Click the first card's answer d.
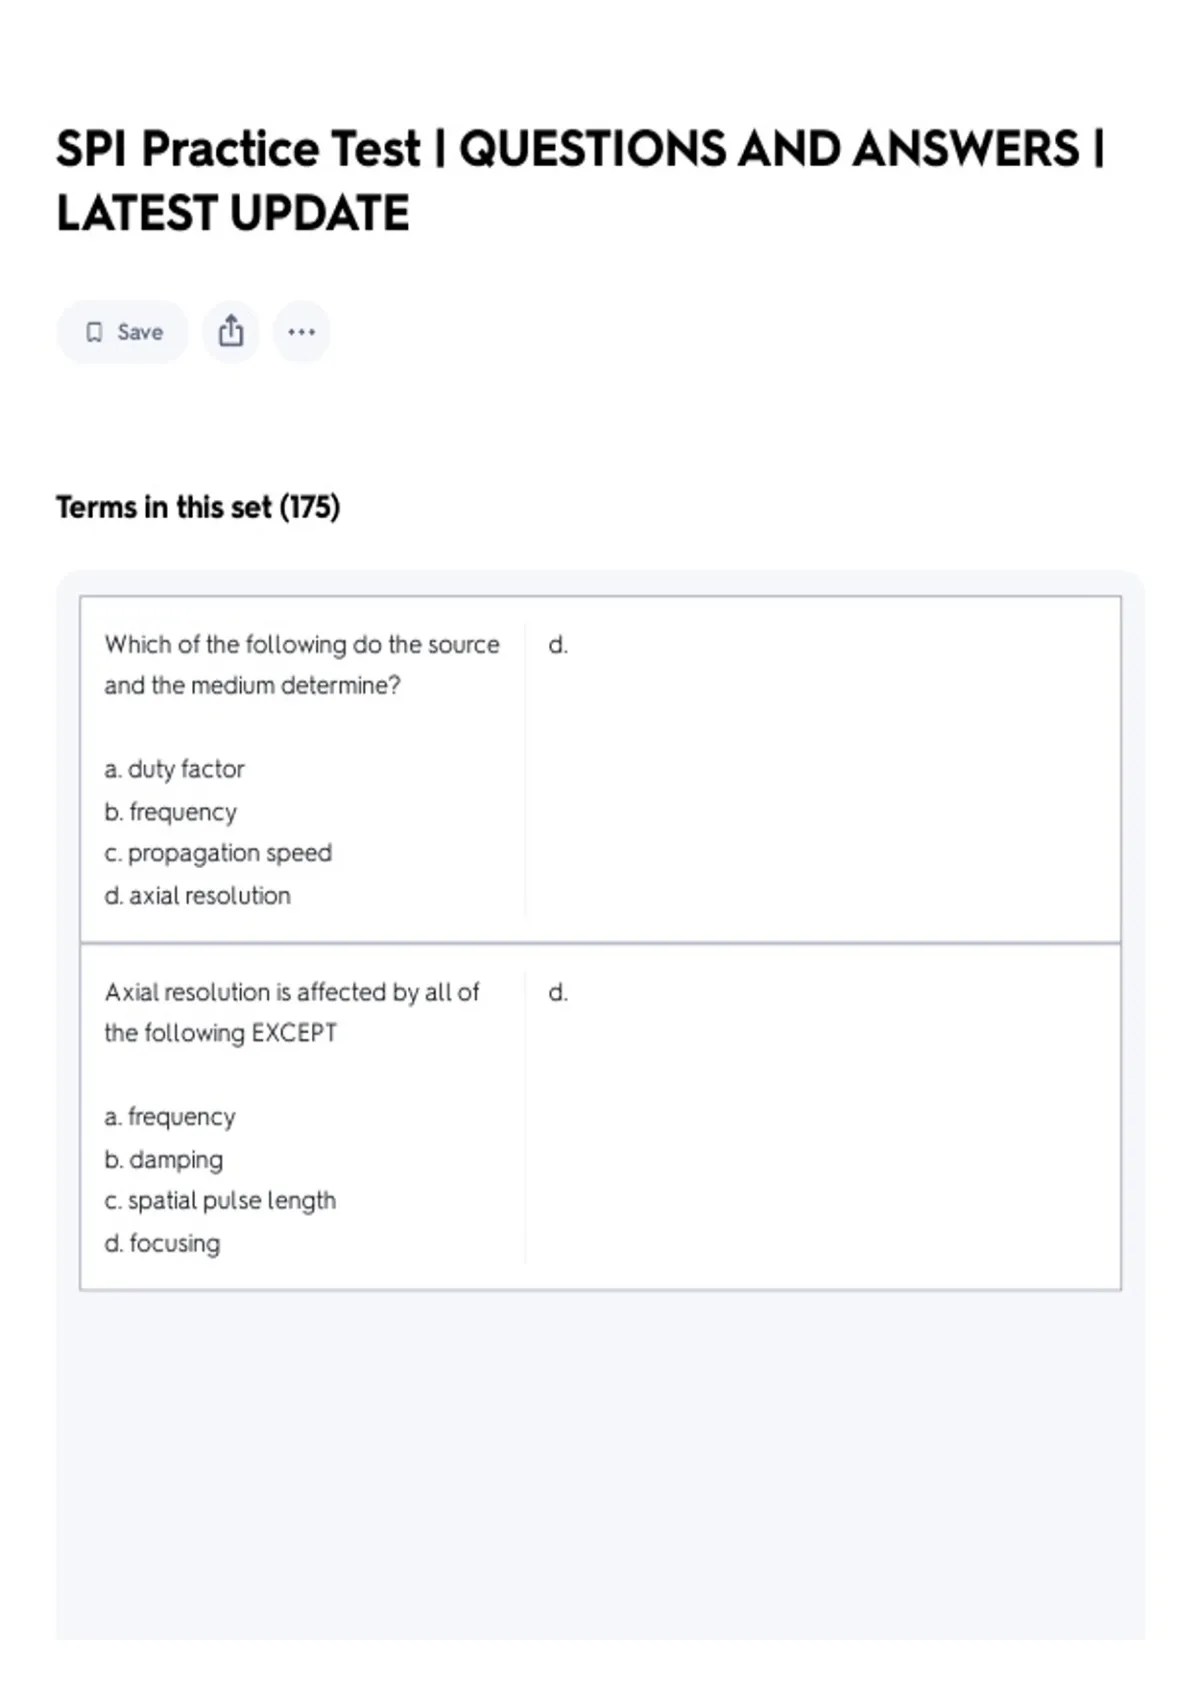Viewport: 1200px width, 1700px height. (x=558, y=645)
